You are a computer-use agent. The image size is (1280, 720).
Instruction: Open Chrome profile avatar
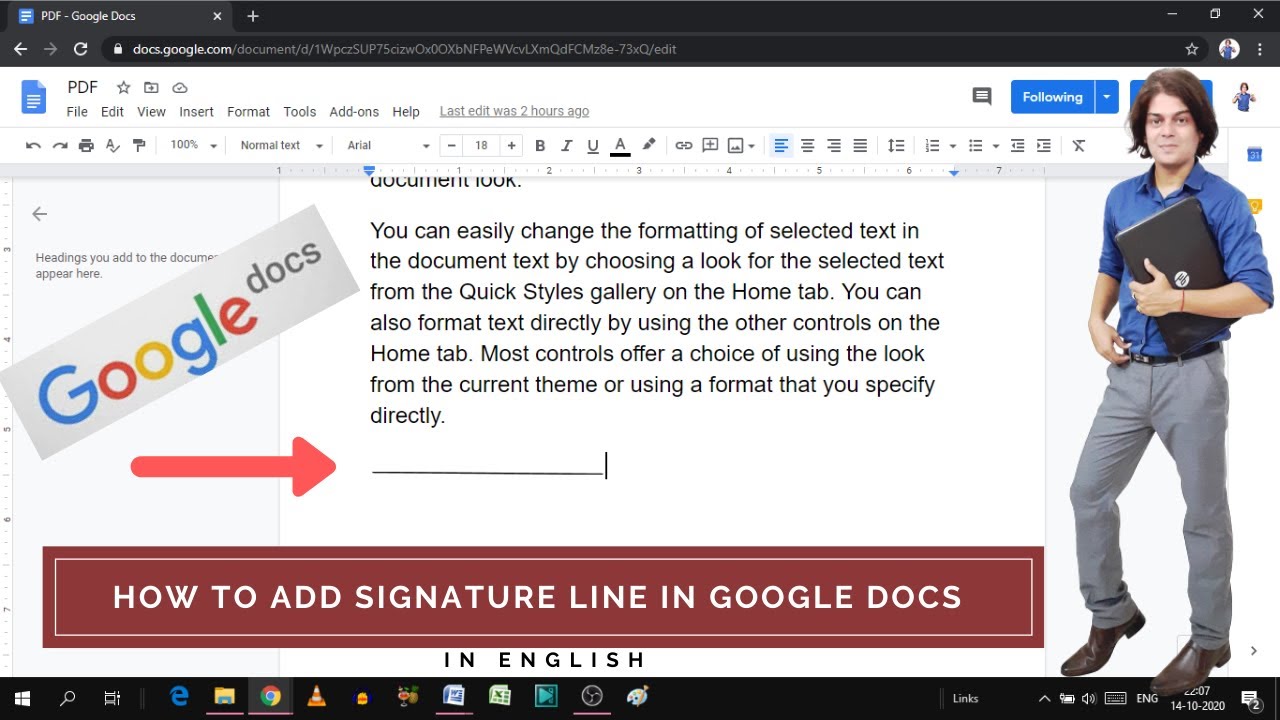(1230, 49)
